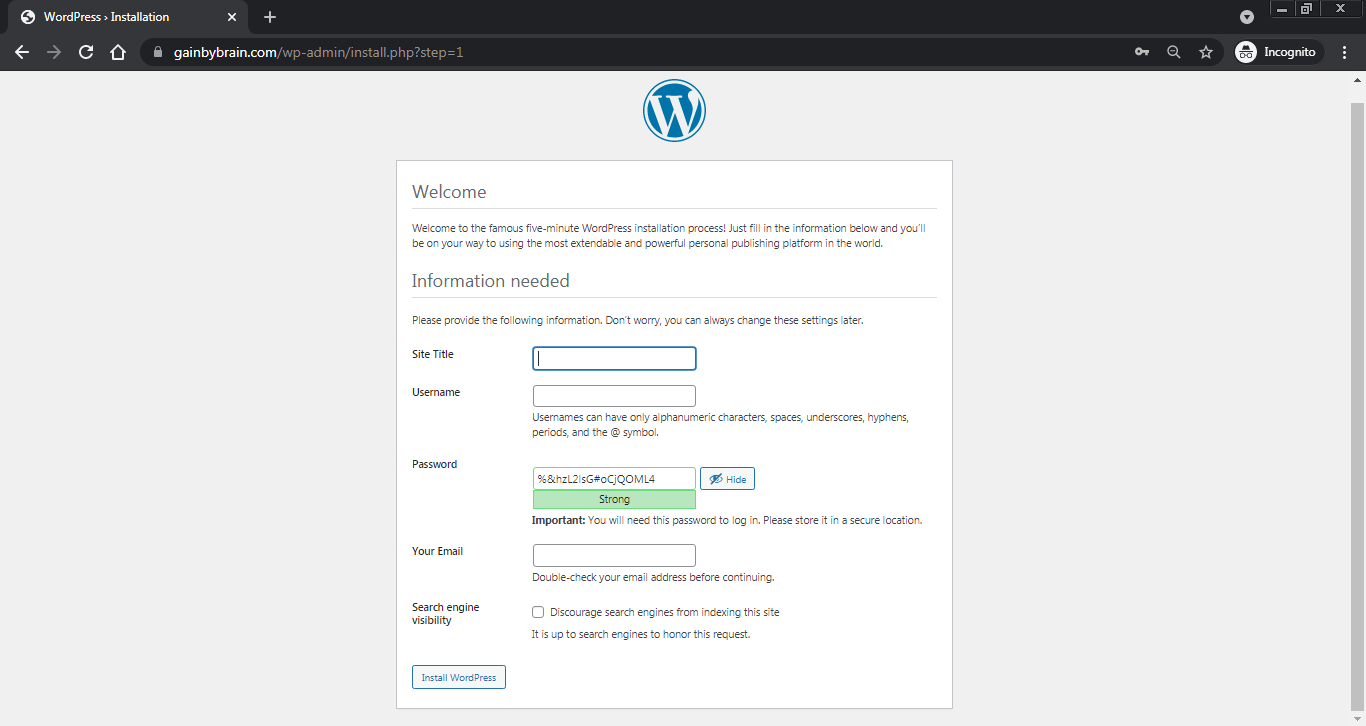Minimize the browser window

(1282, 9)
